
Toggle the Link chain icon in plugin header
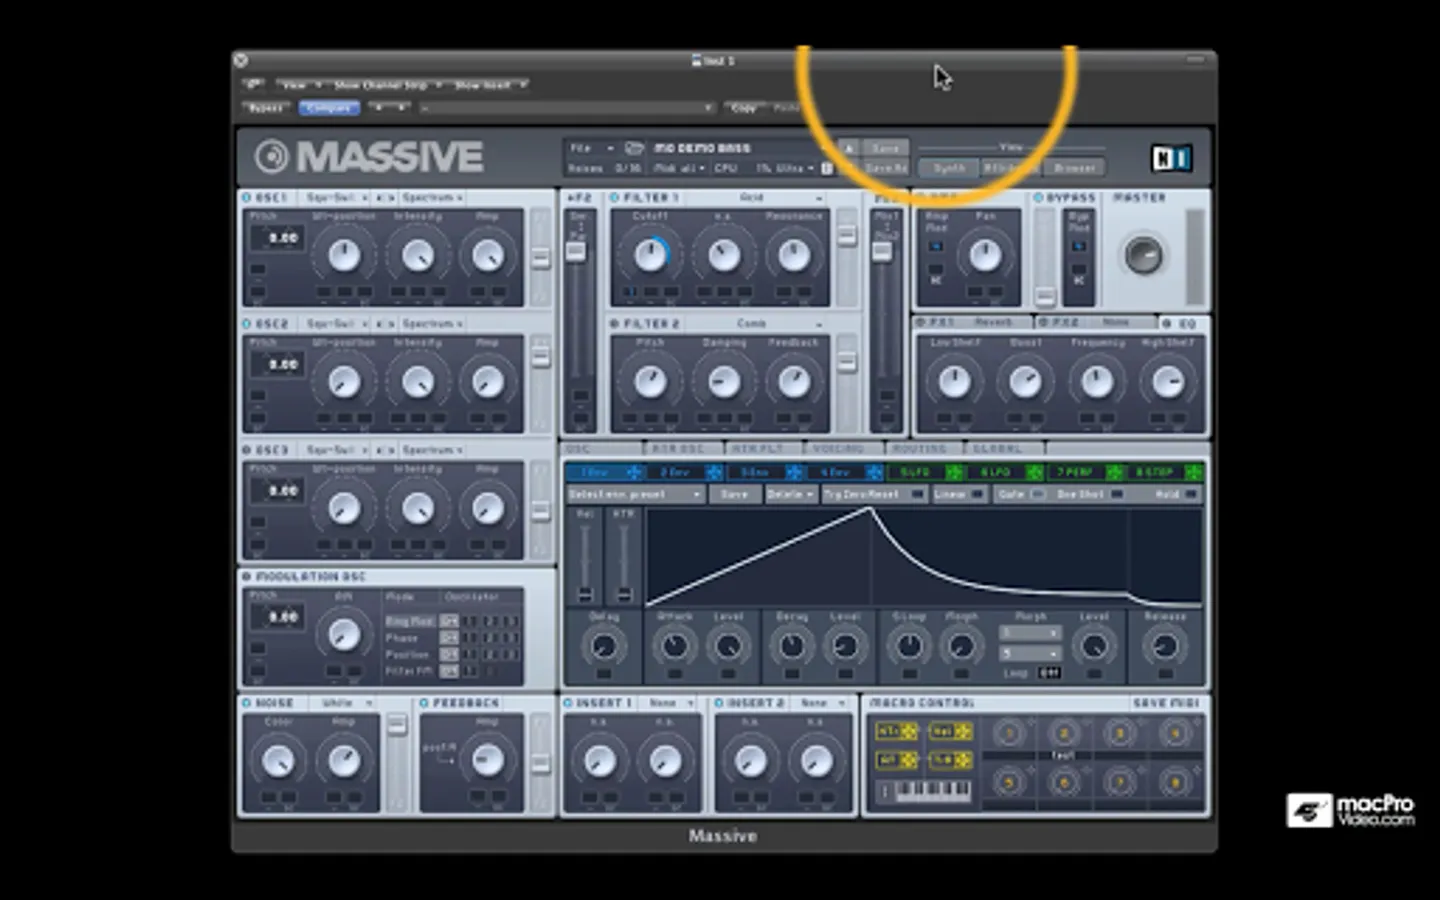point(253,85)
